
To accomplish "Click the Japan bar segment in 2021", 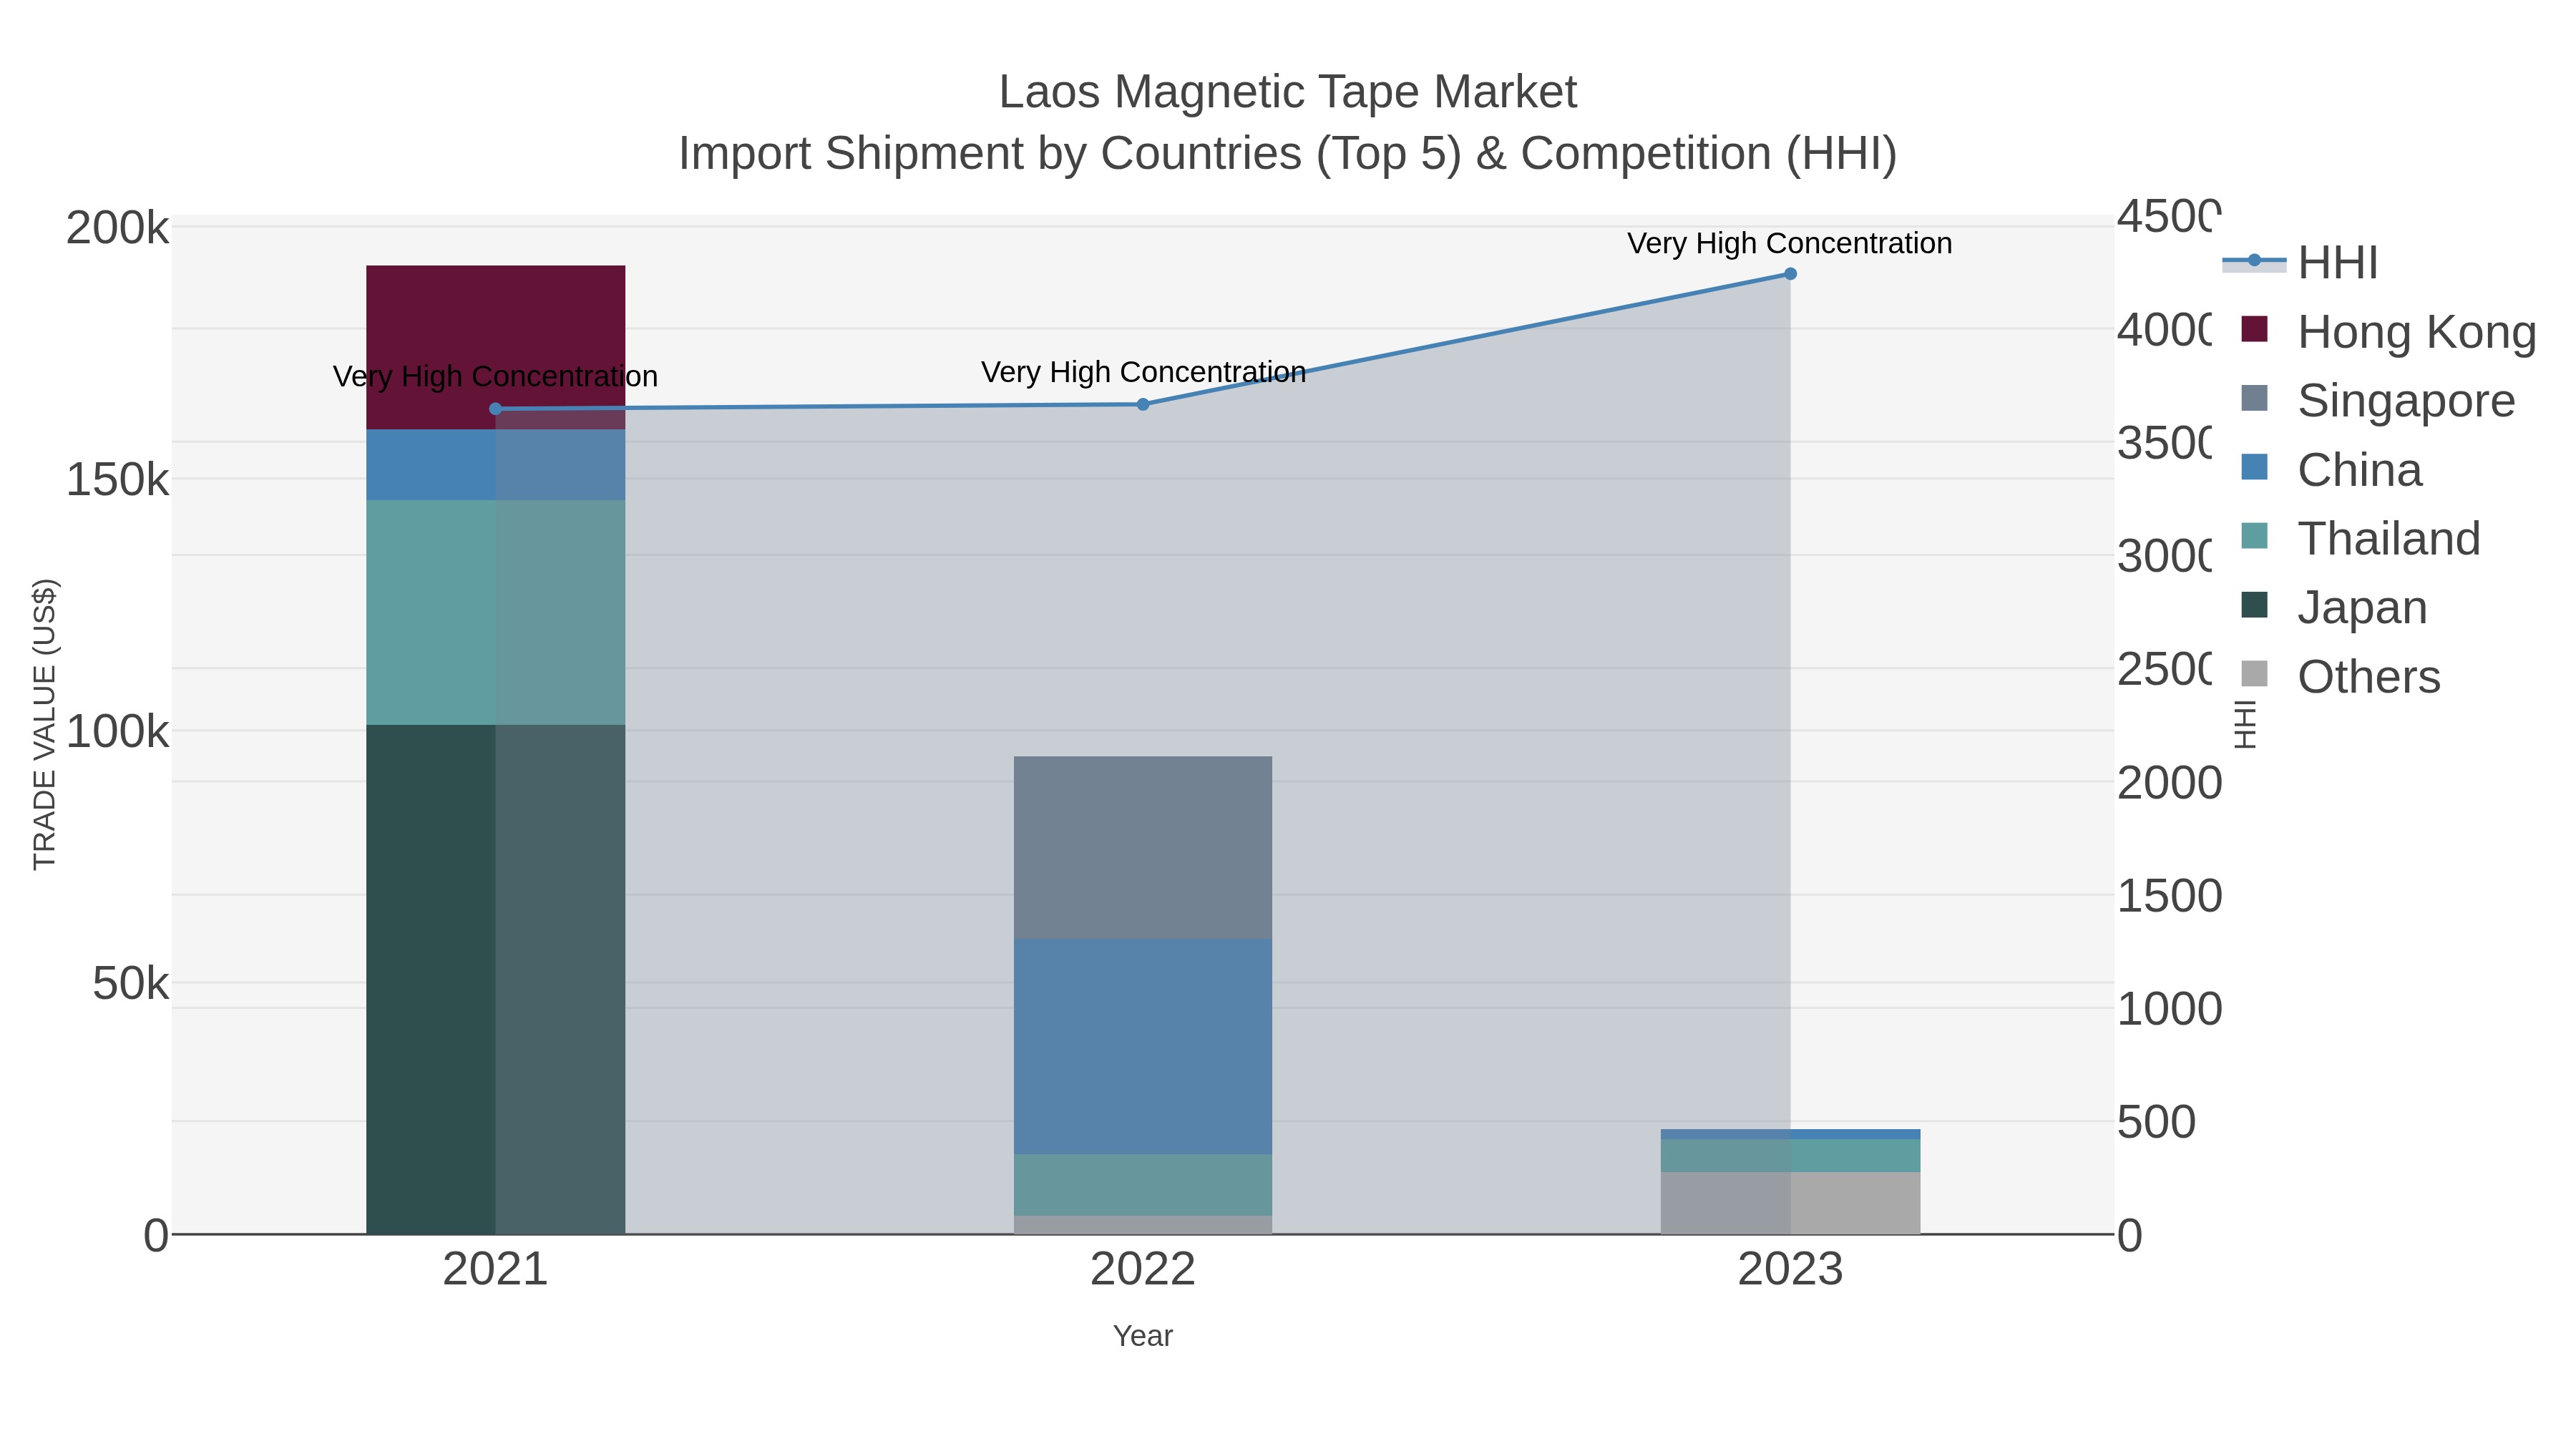I will 496,980.
